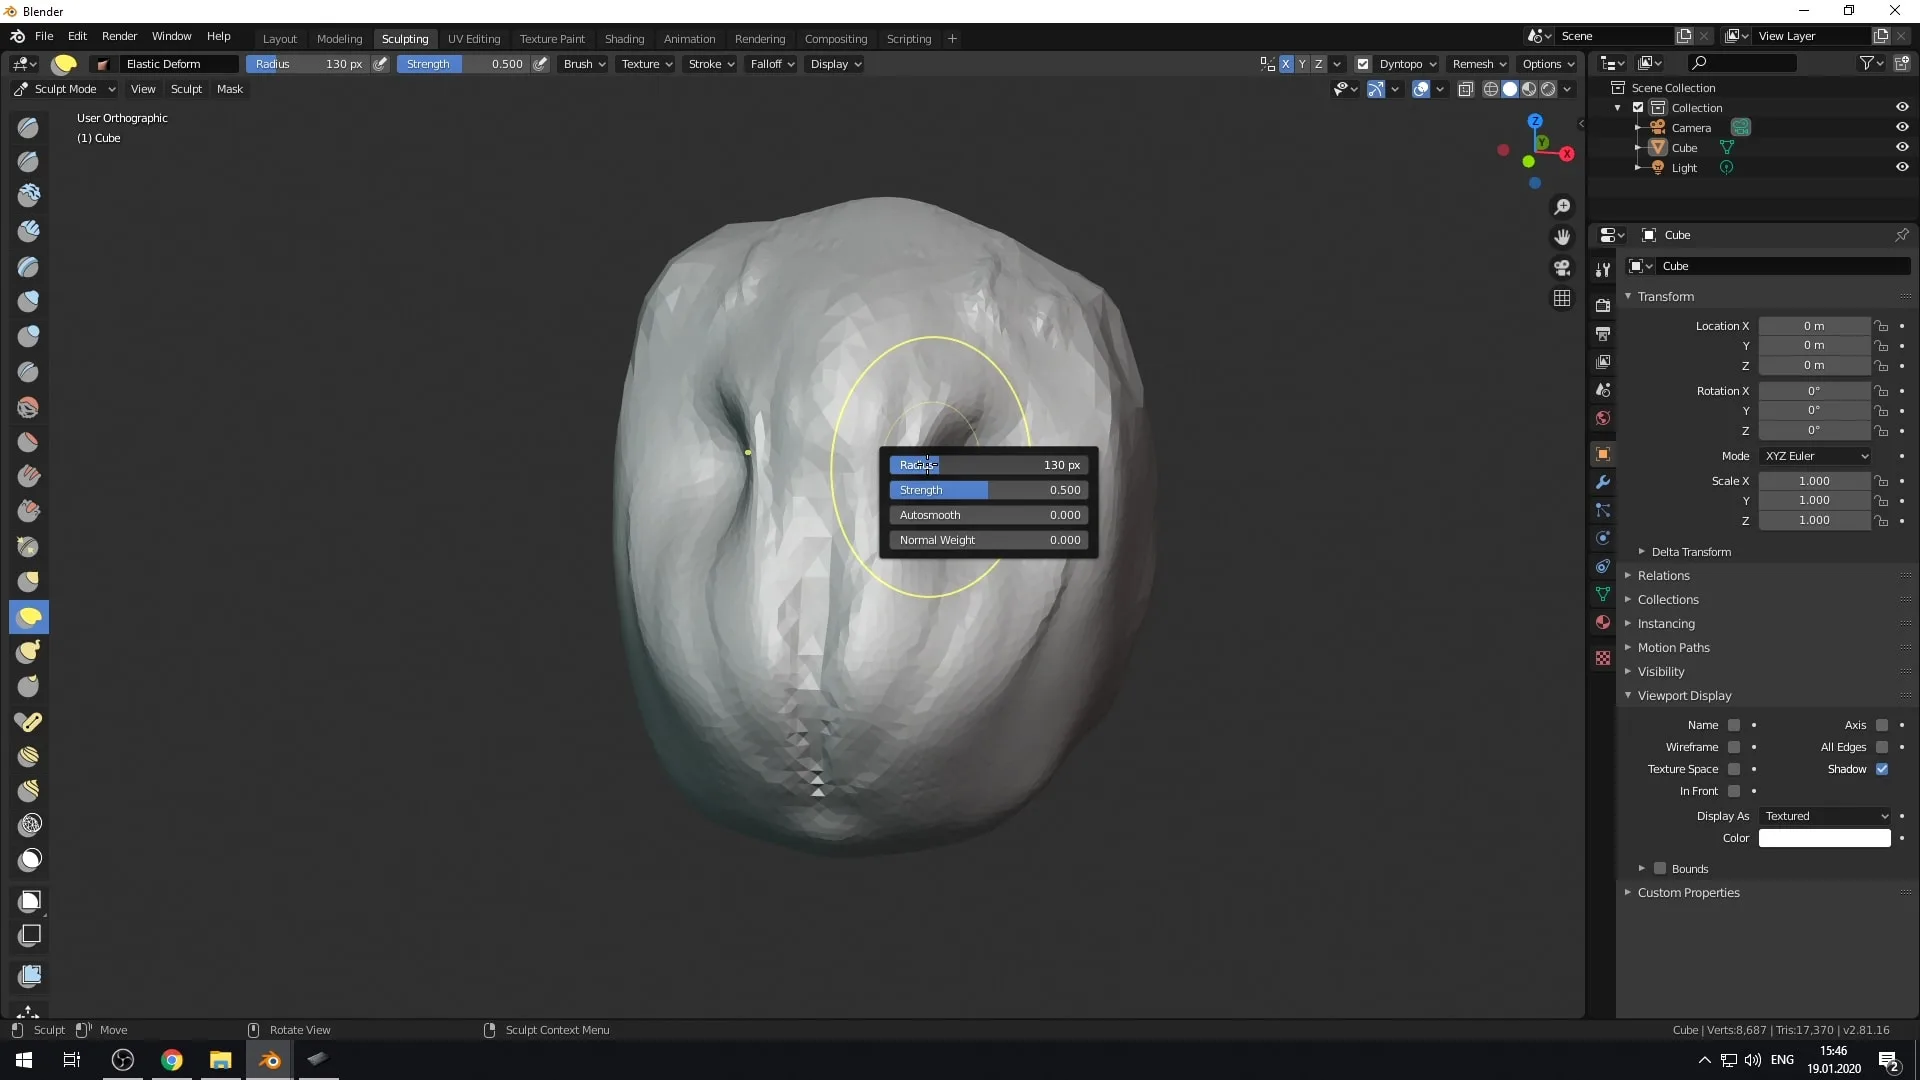The image size is (1920, 1080).
Task: Click the Radius input field value
Action: (1060, 464)
